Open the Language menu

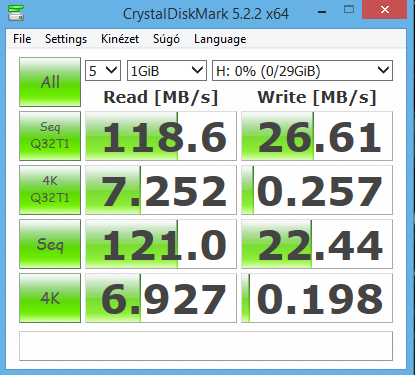coord(220,39)
